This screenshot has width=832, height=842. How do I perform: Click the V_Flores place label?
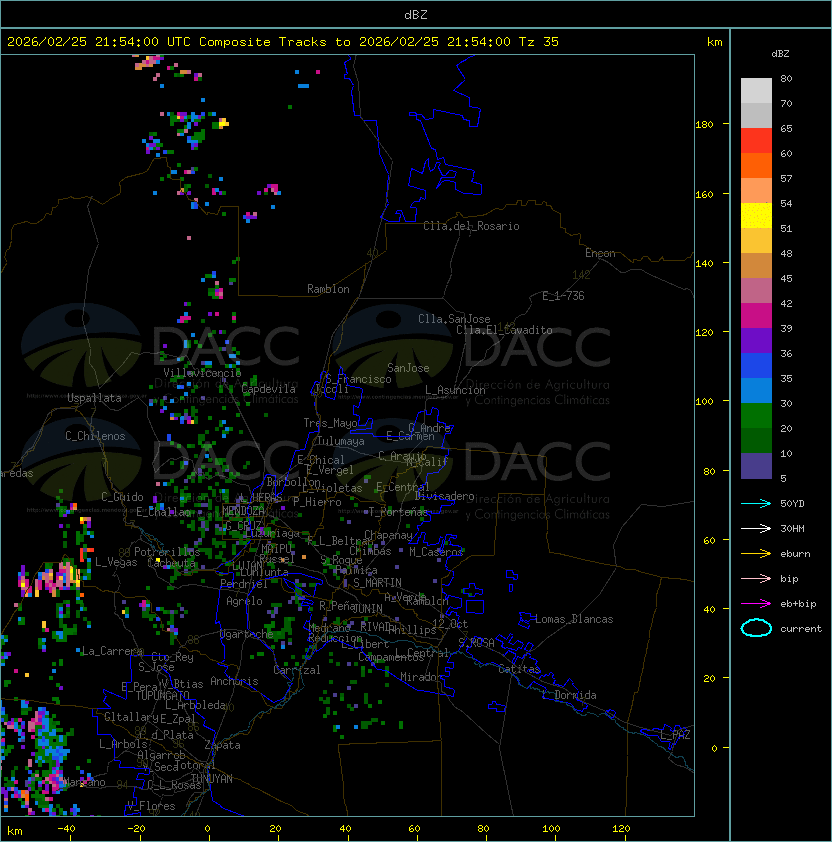151,806
